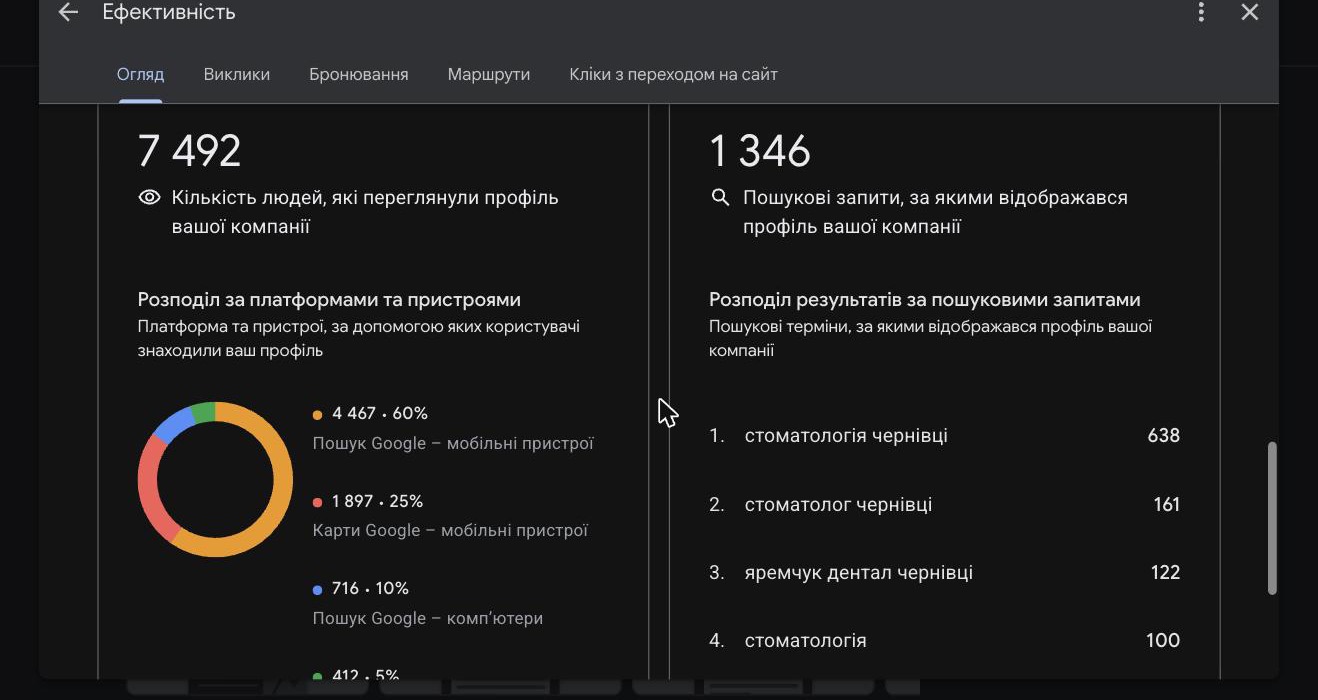Click the value 122
Image resolution: width=1318 pixels, height=700 pixels.
tap(1166, 573)
